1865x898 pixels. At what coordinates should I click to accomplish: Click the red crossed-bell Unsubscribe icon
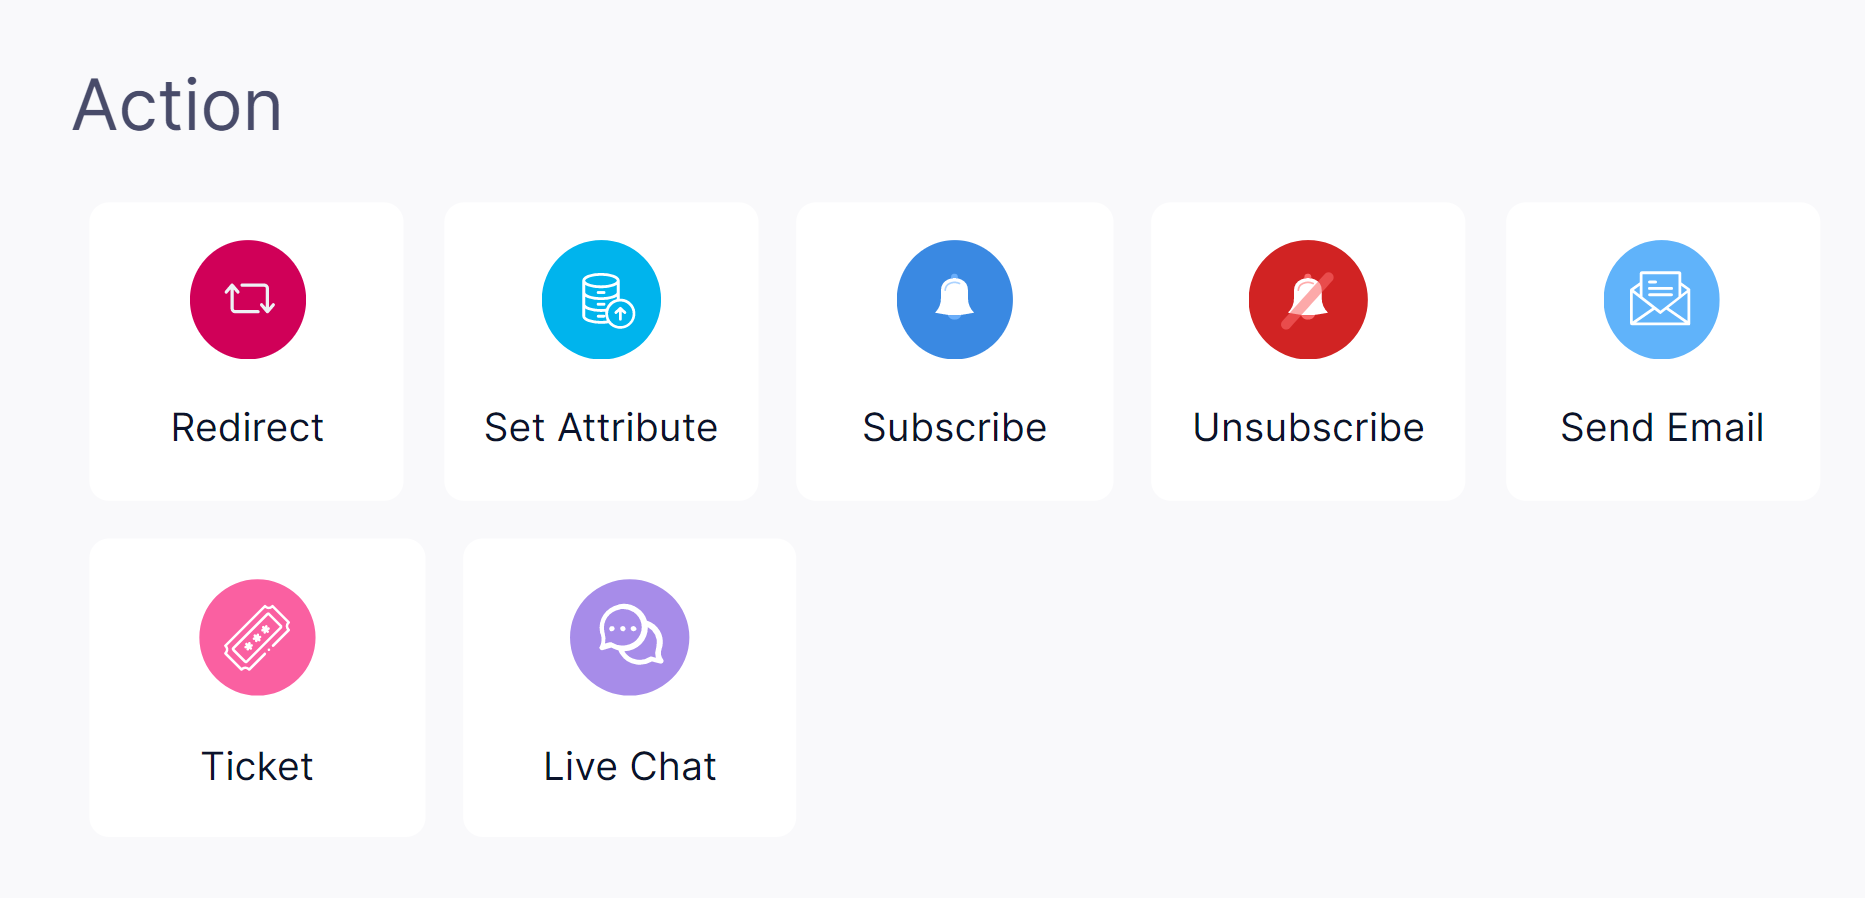[1308, 299]
